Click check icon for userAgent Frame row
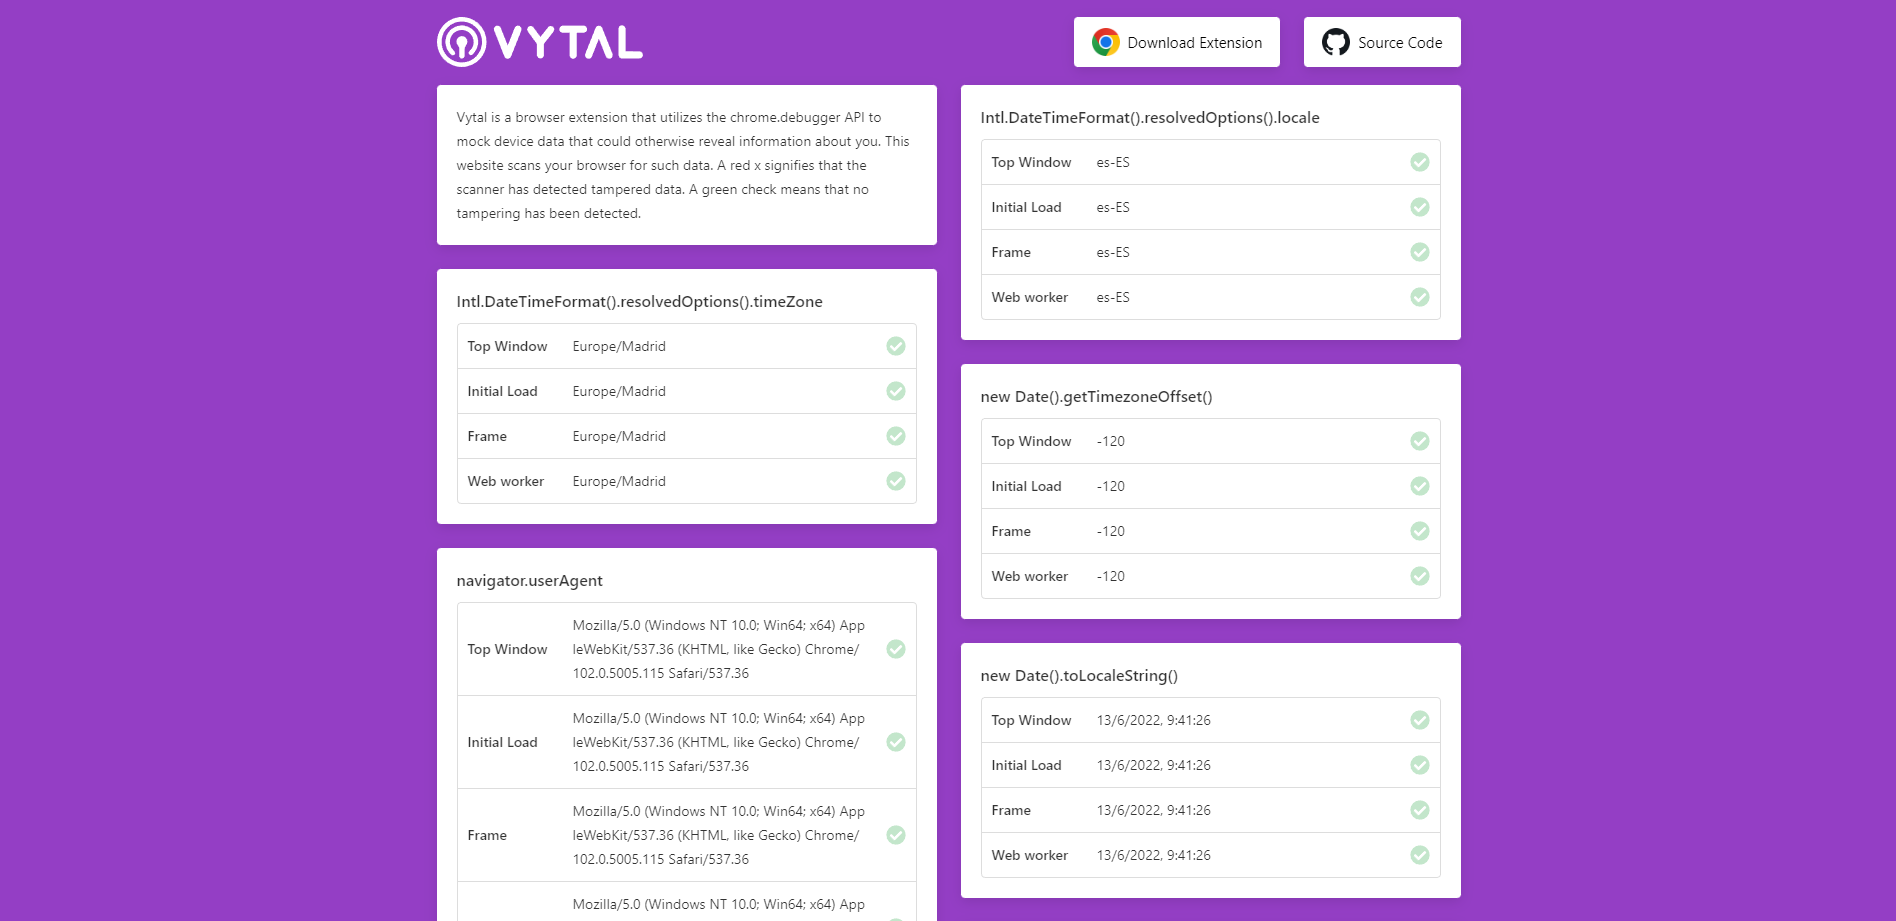The width and height of the screenshot is (1896, 921). [x=896, y=835]
